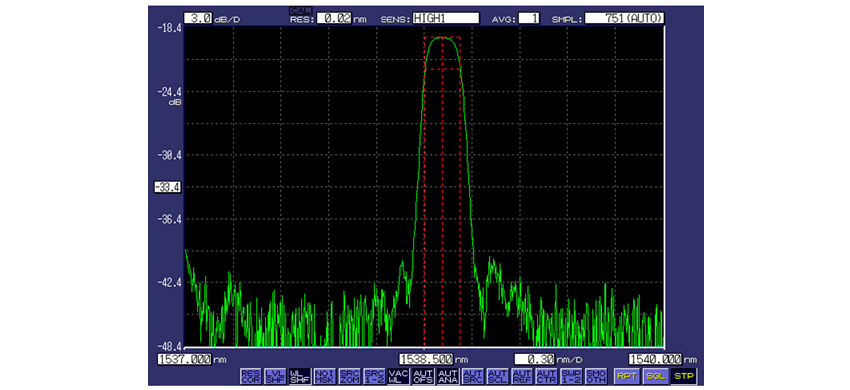Toggle the SRC ZOM indicator

tap(349, 376)
